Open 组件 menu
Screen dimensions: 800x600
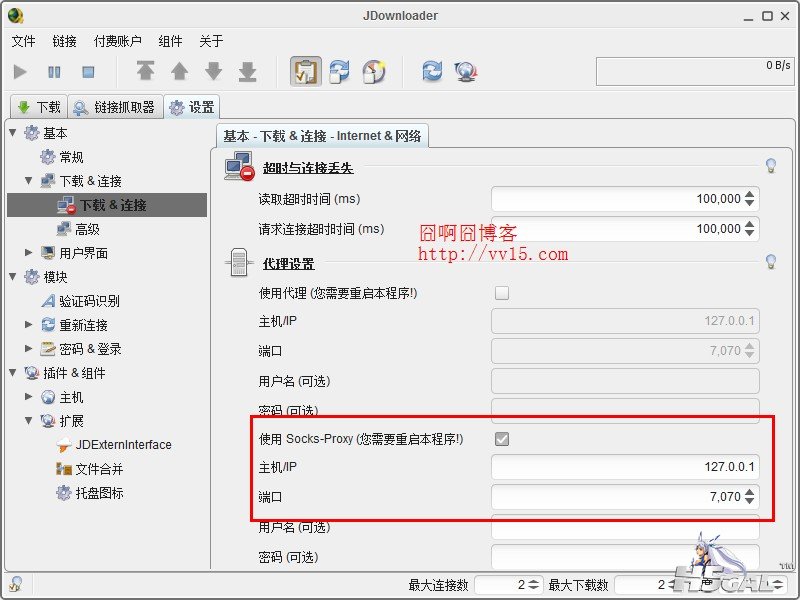170,41
